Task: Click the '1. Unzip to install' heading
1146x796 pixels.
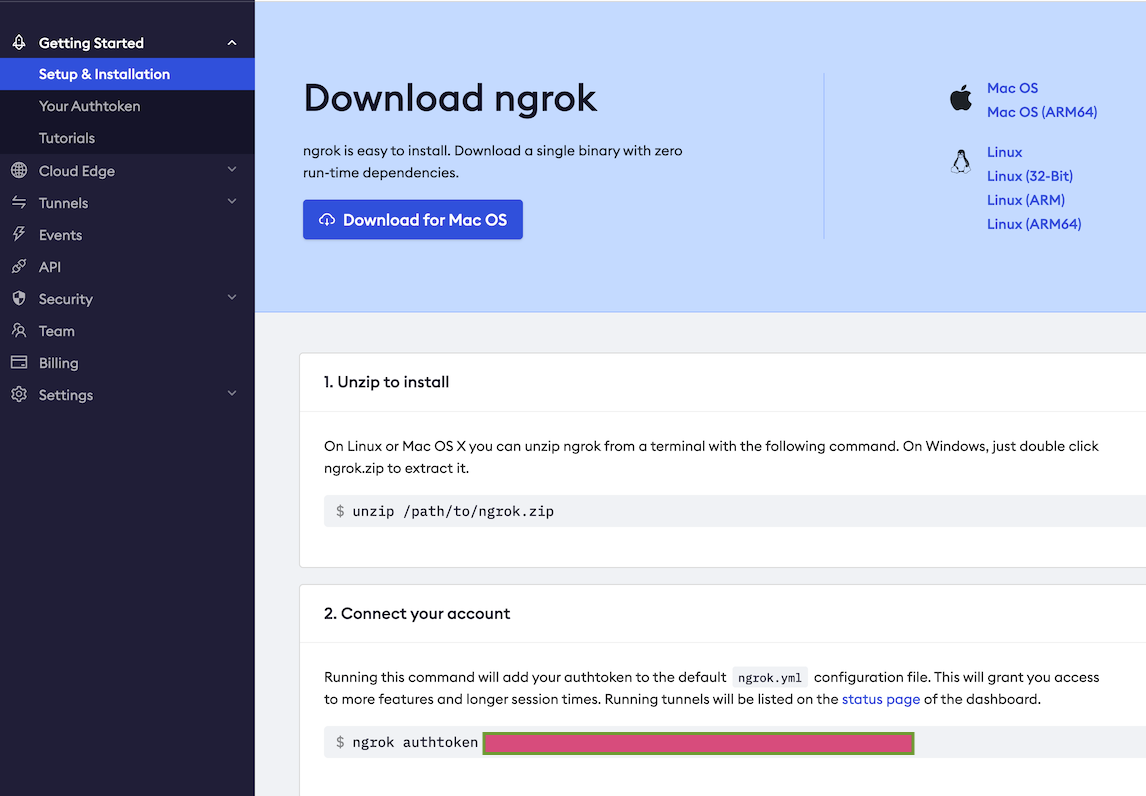Action: point(387,382)
